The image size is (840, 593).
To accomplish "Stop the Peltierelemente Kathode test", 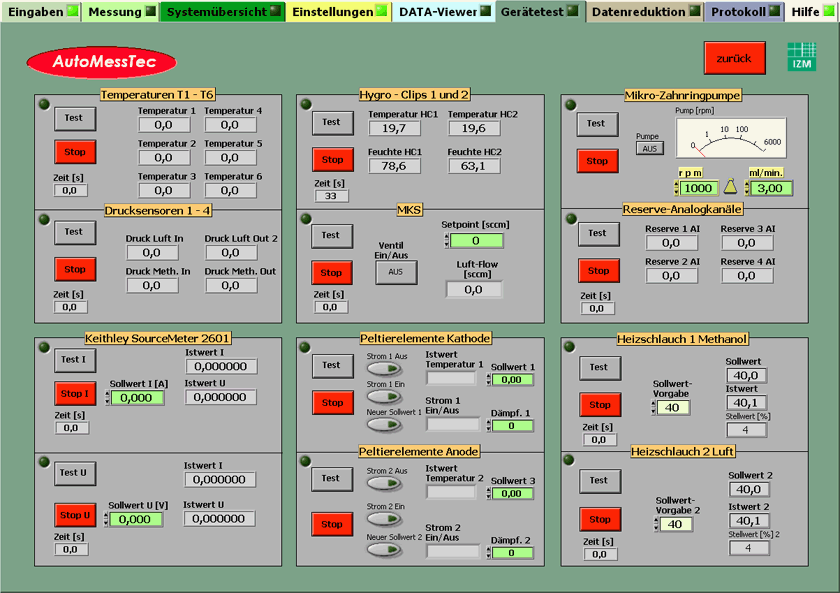I will click(333, 403).
